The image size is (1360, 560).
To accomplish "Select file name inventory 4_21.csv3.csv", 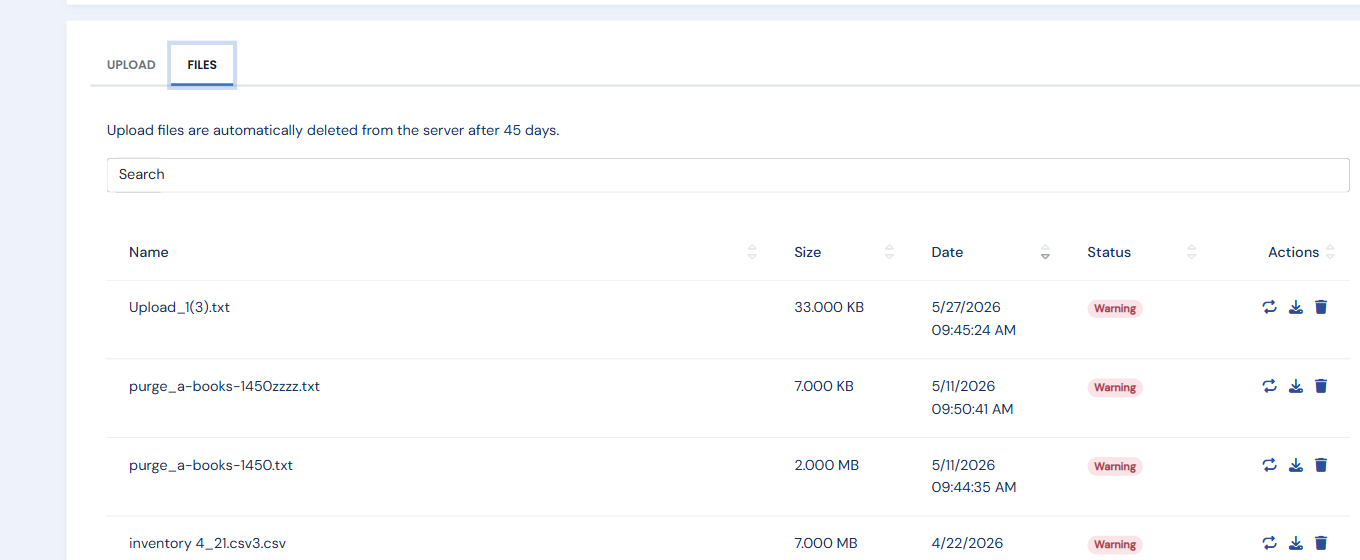I will (x=208, y=543).
